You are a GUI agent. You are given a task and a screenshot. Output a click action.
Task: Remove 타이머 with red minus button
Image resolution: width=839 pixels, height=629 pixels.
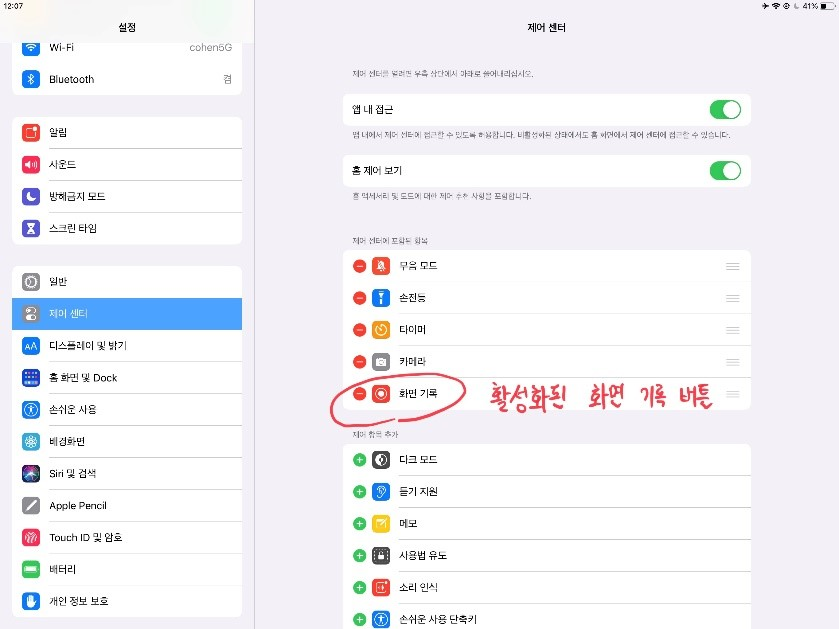tap(360, 330)
